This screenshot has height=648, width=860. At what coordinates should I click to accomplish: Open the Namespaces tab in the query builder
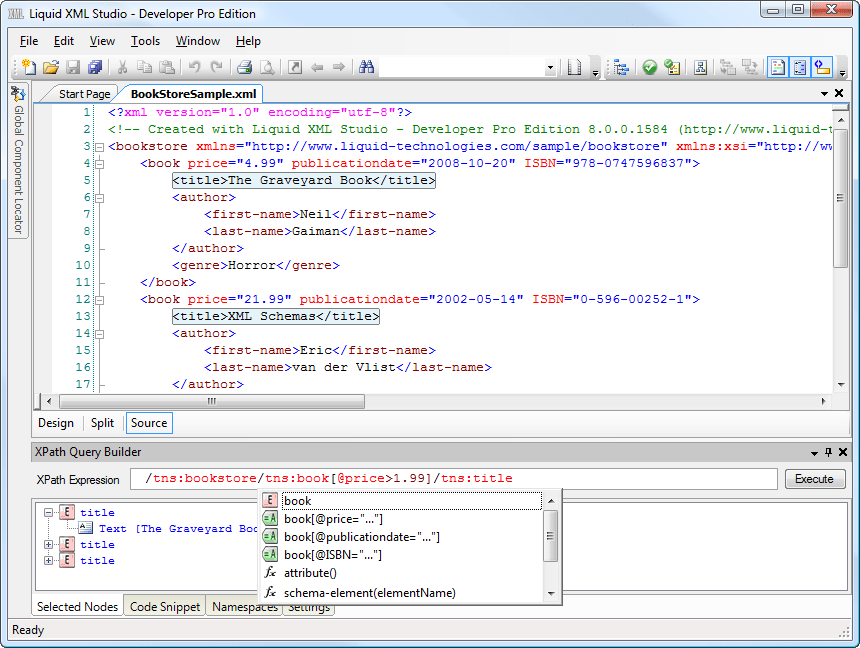[244, 606]
